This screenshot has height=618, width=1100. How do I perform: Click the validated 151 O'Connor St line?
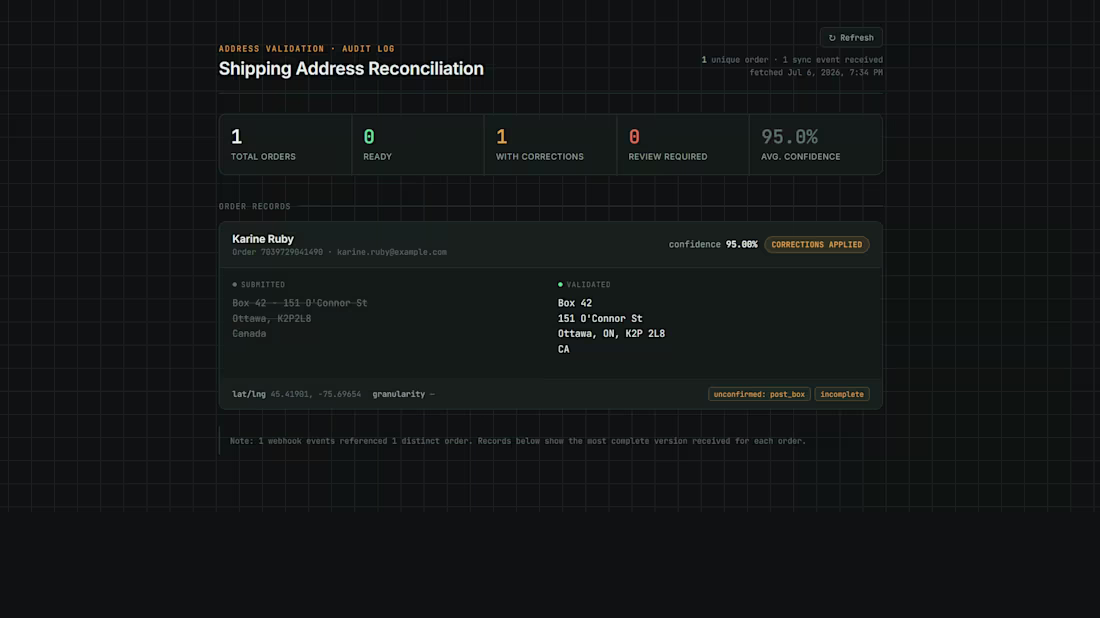pos(600,318)
